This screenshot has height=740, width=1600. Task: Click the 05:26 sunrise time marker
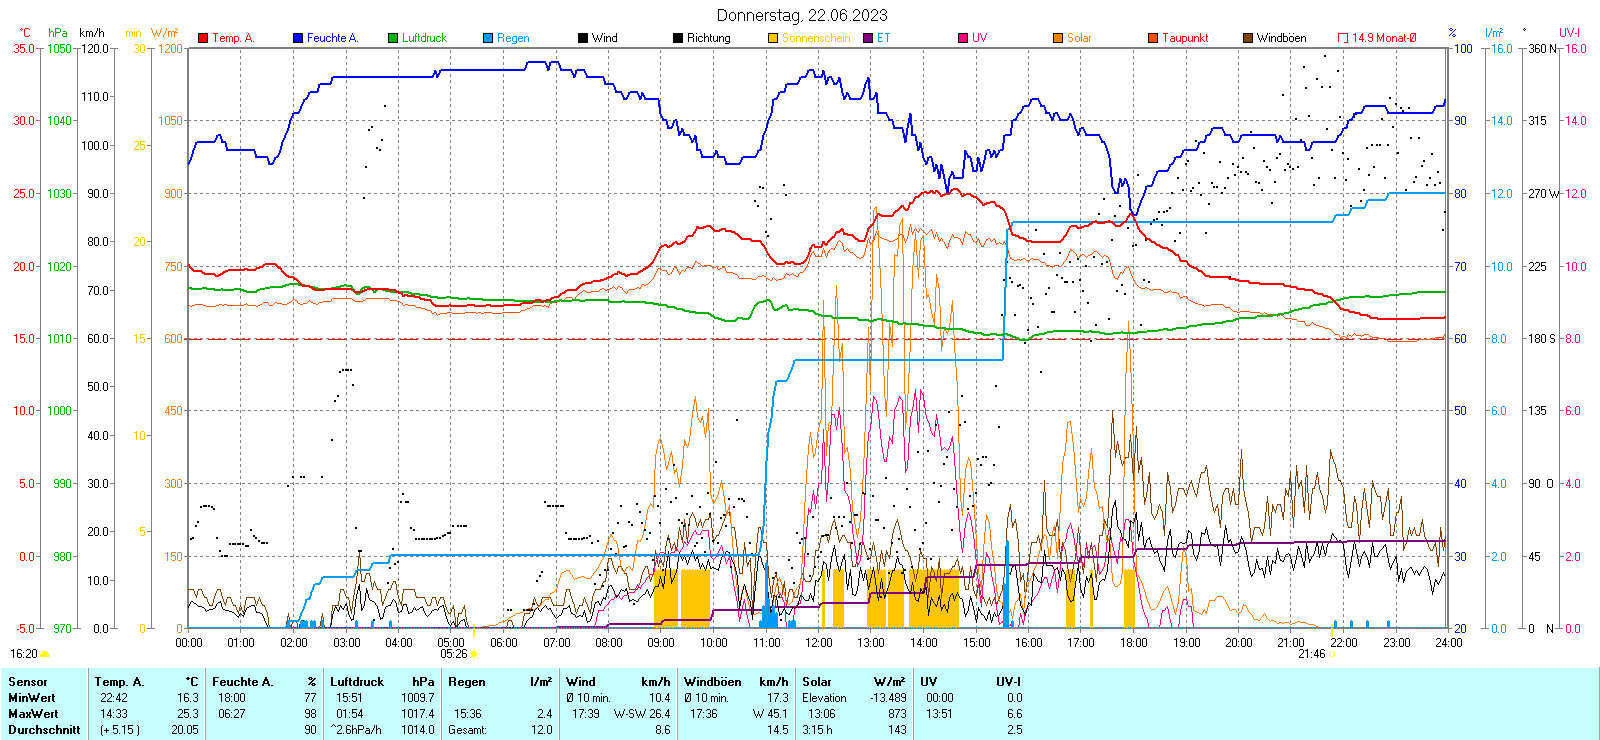454,654
